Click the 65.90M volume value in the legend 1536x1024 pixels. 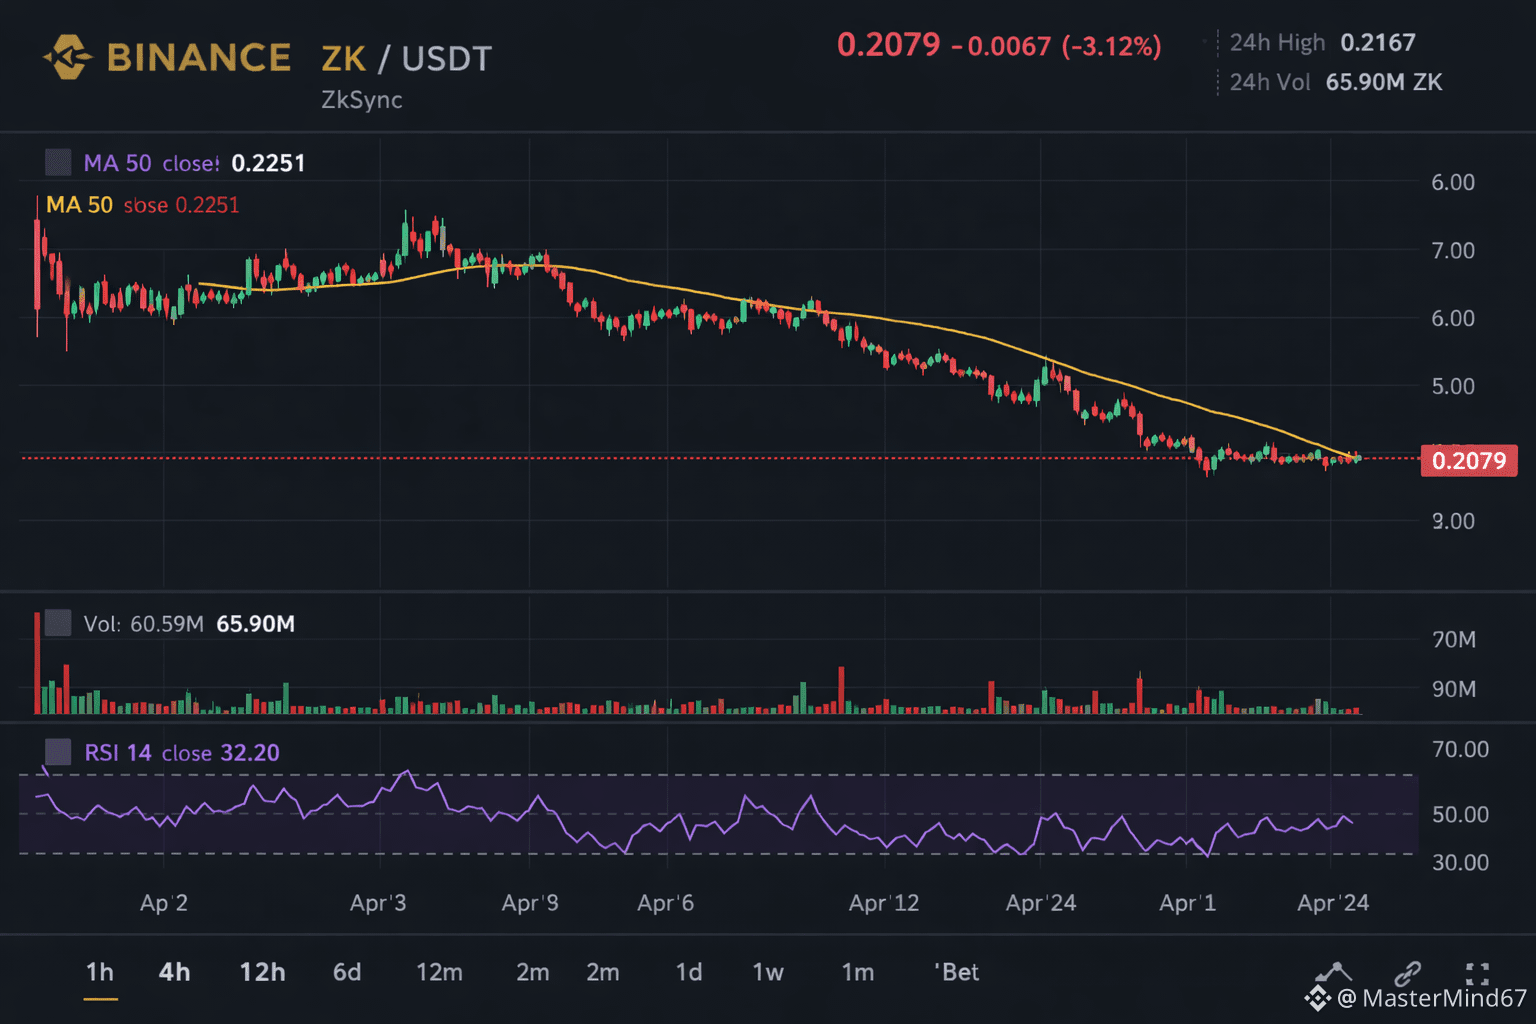click(x=256, y=624)
